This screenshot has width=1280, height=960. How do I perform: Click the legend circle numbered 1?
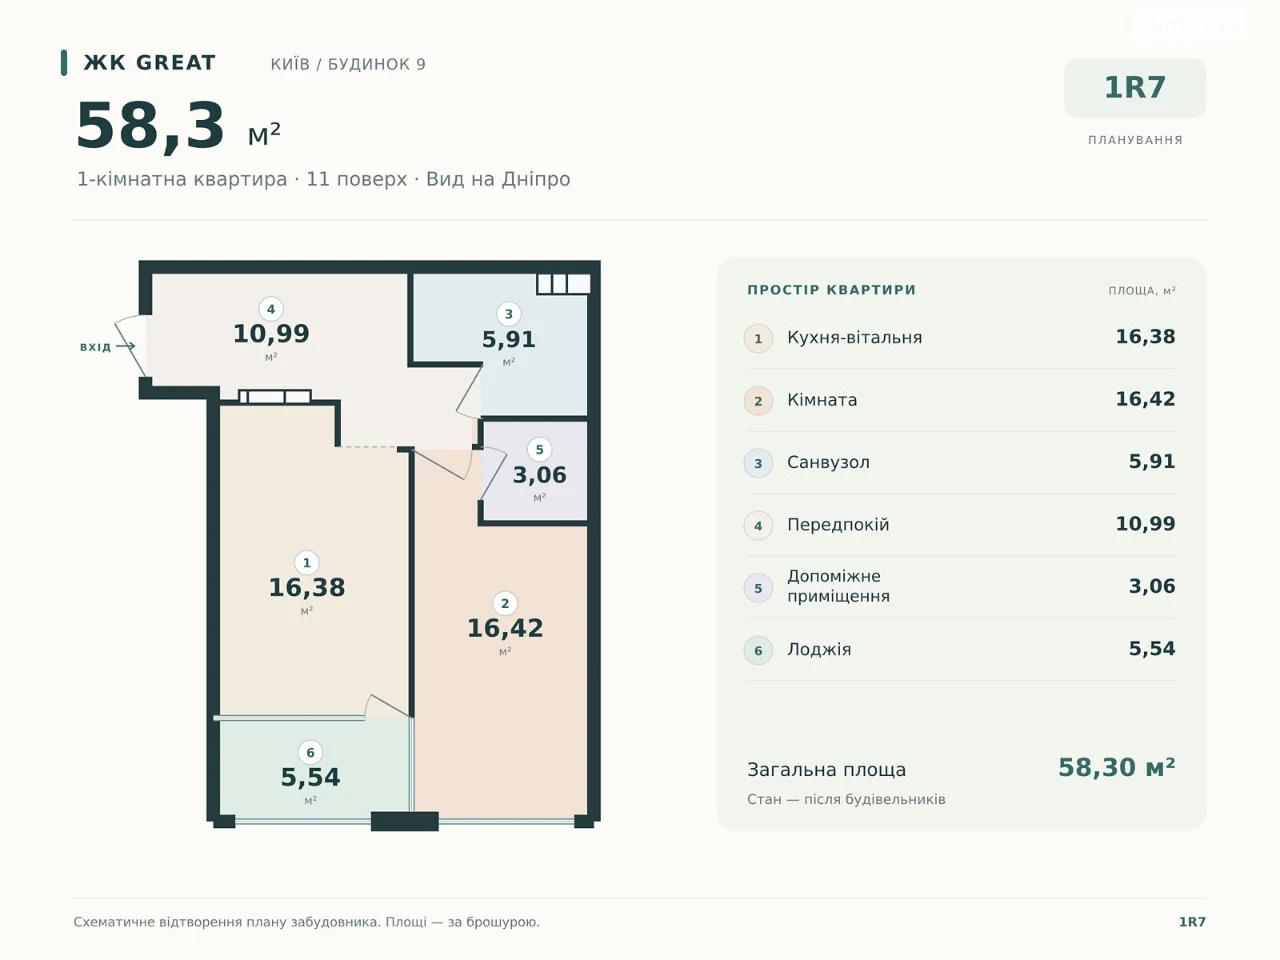758,339
